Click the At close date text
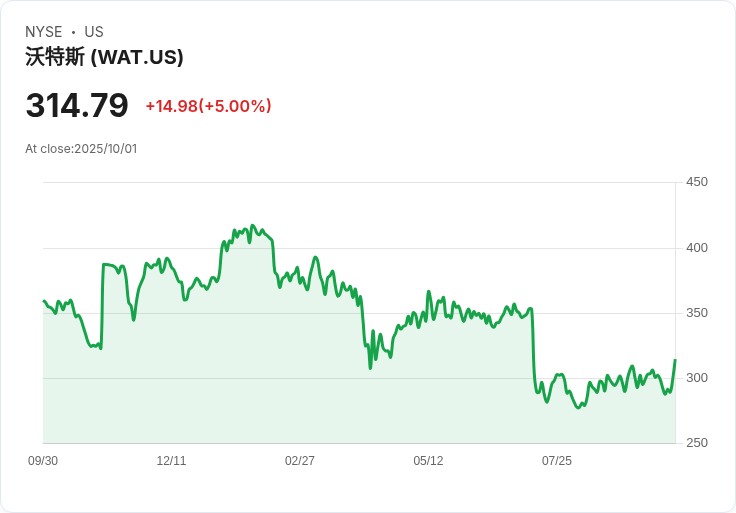Screen dimensions: 736x513 click(x=81, y=149)
